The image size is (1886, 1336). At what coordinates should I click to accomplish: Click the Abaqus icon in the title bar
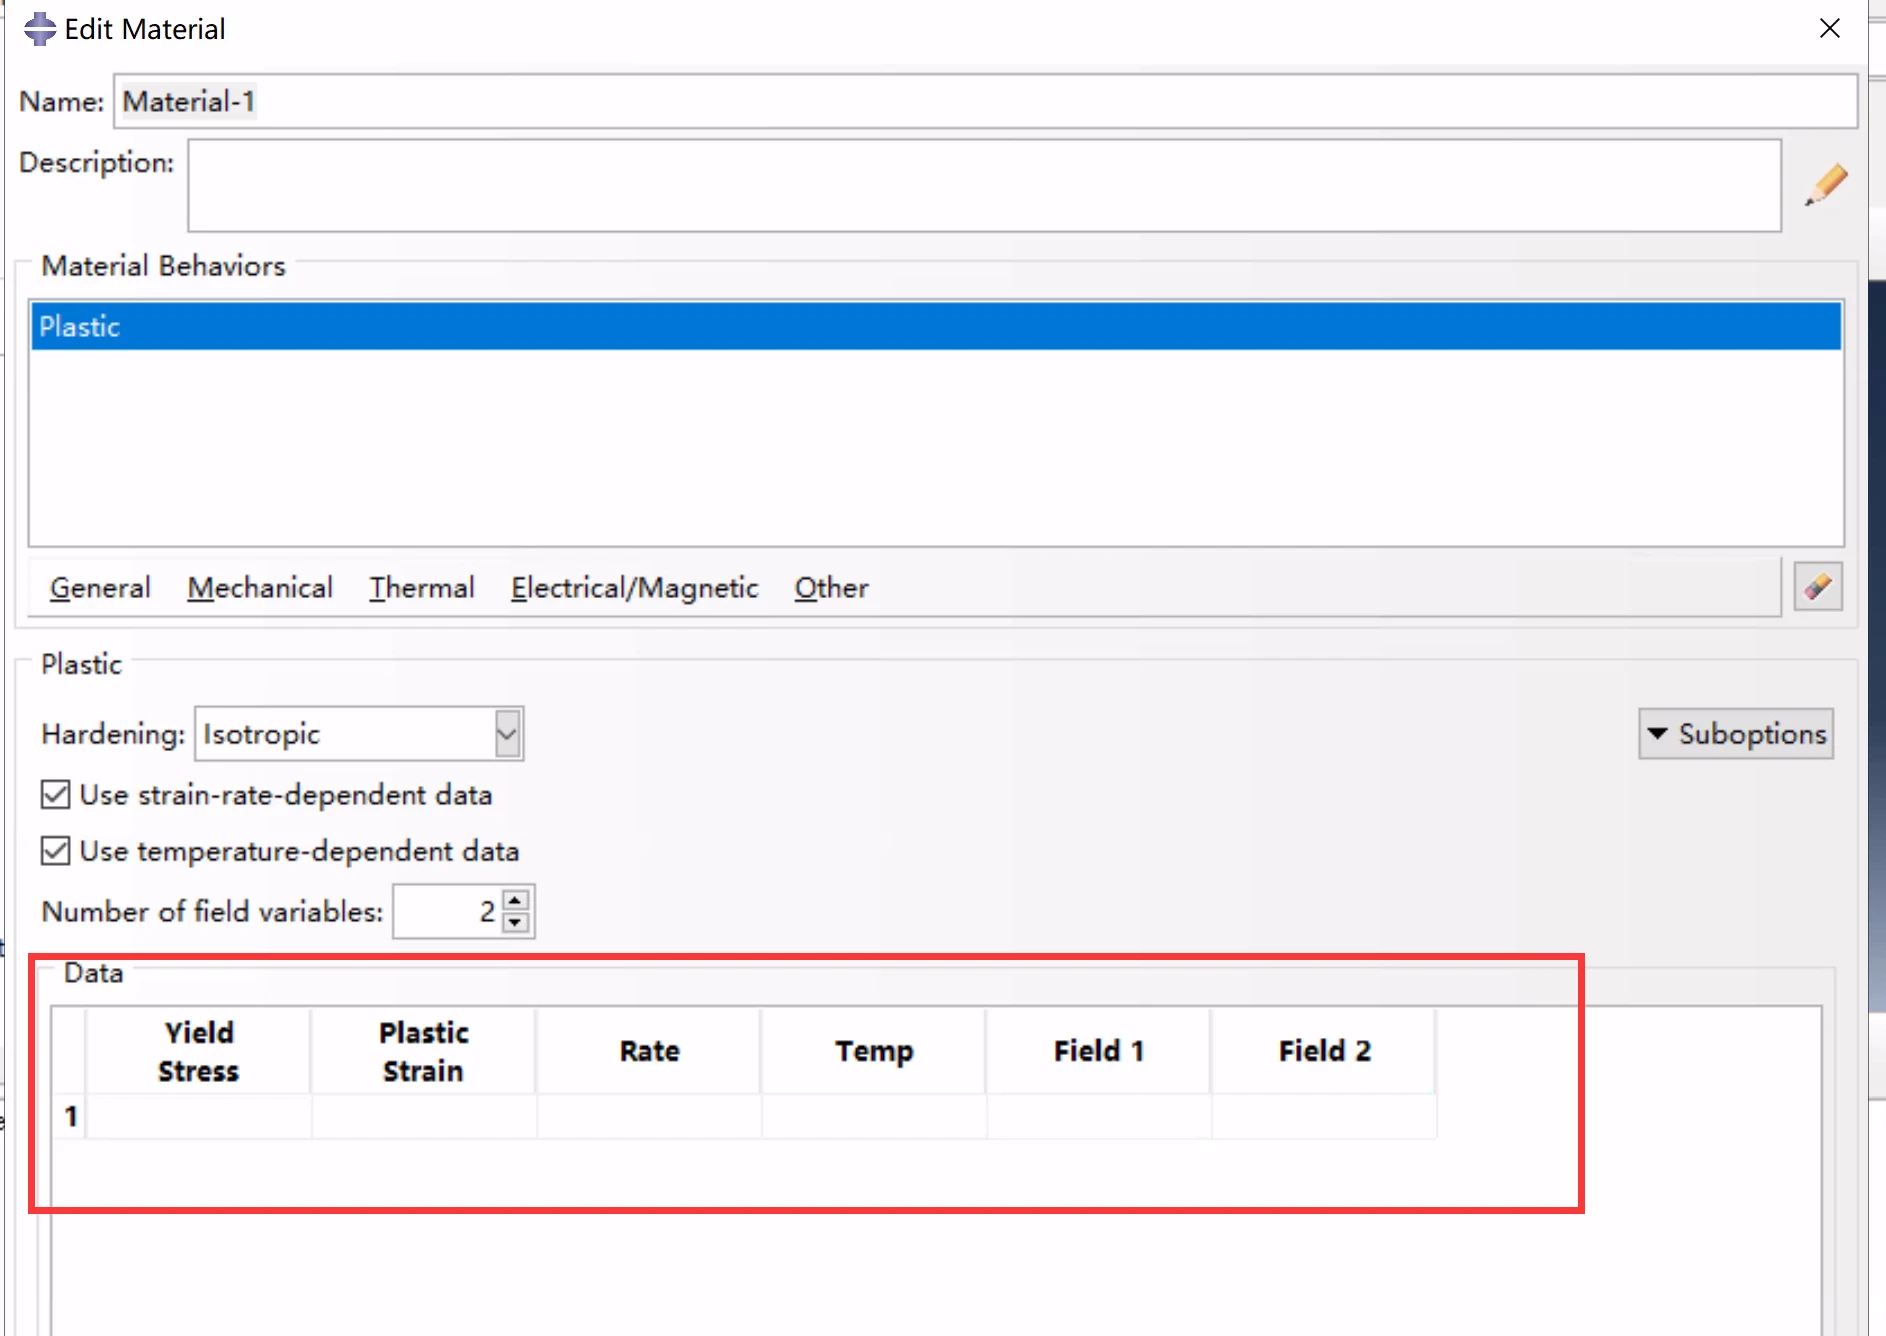pos(40,29)
